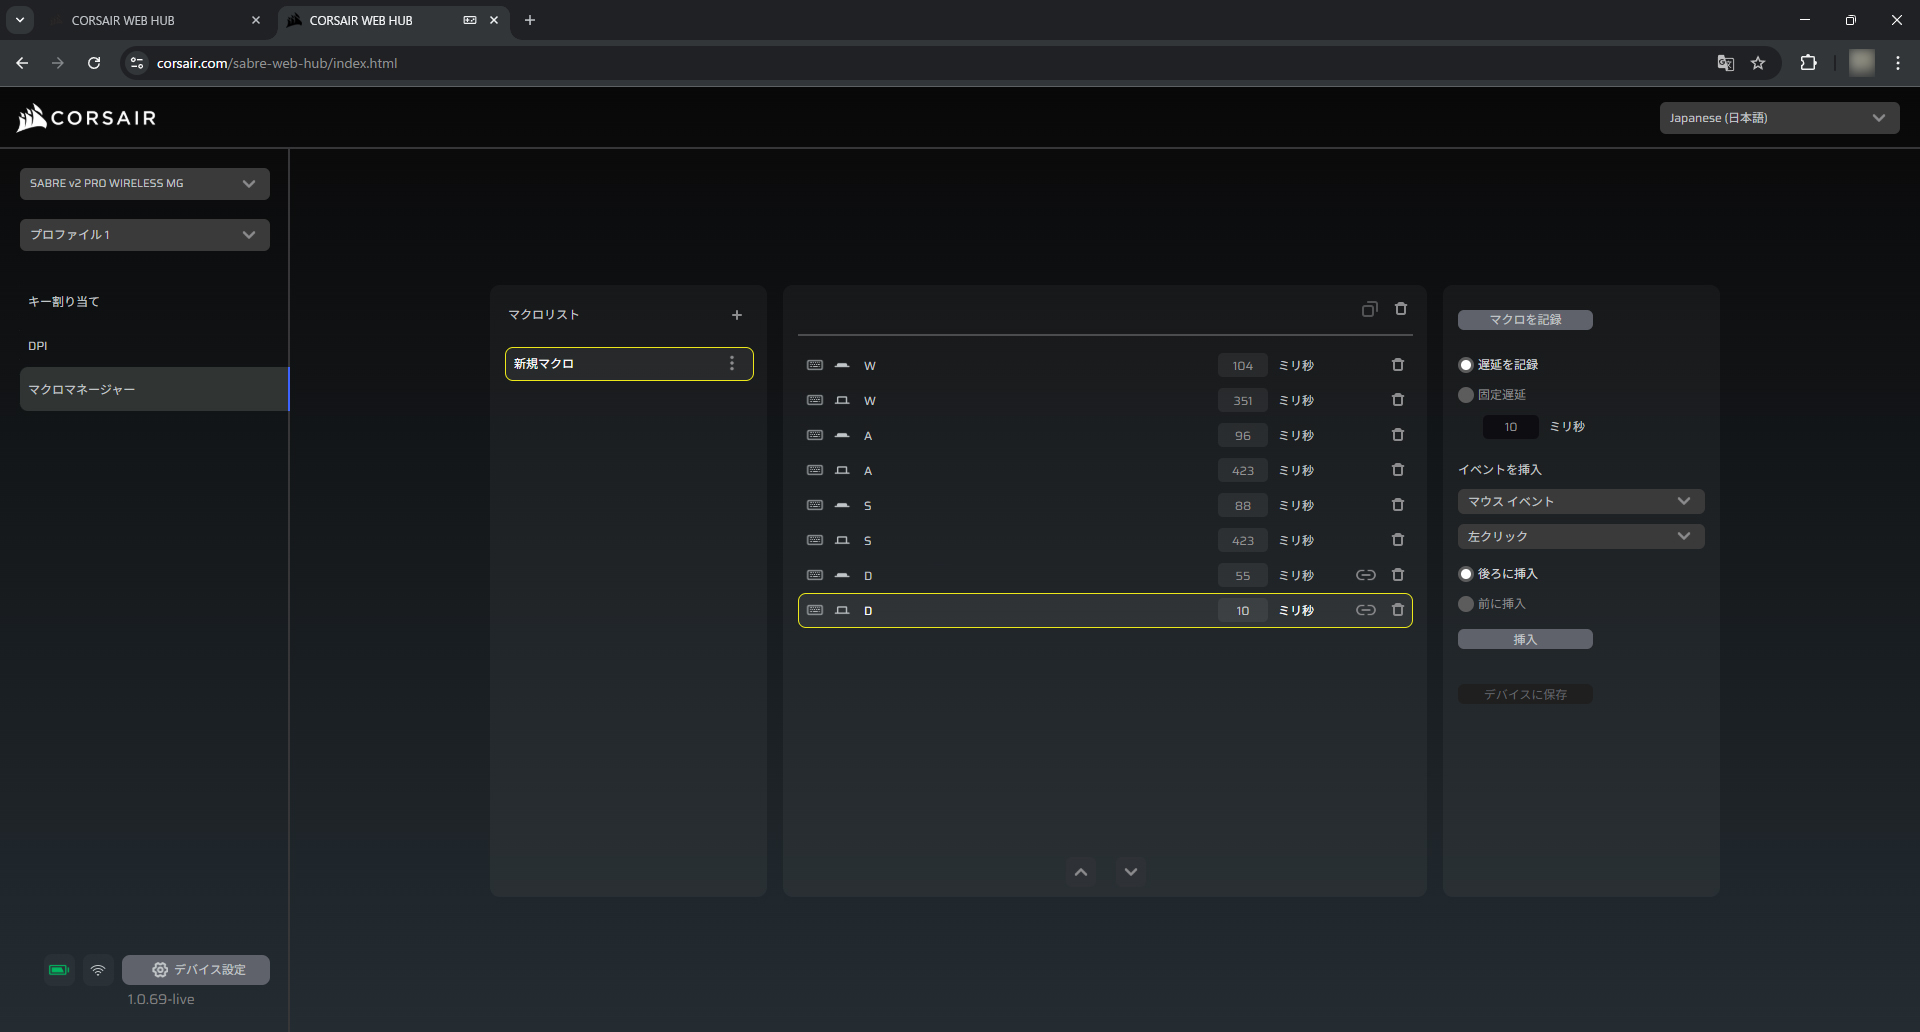Image resolution: width=1920 pixels, height=1032 pixels.
Task: Edit the 104 delay field
Action: [x=1243, y=366]
